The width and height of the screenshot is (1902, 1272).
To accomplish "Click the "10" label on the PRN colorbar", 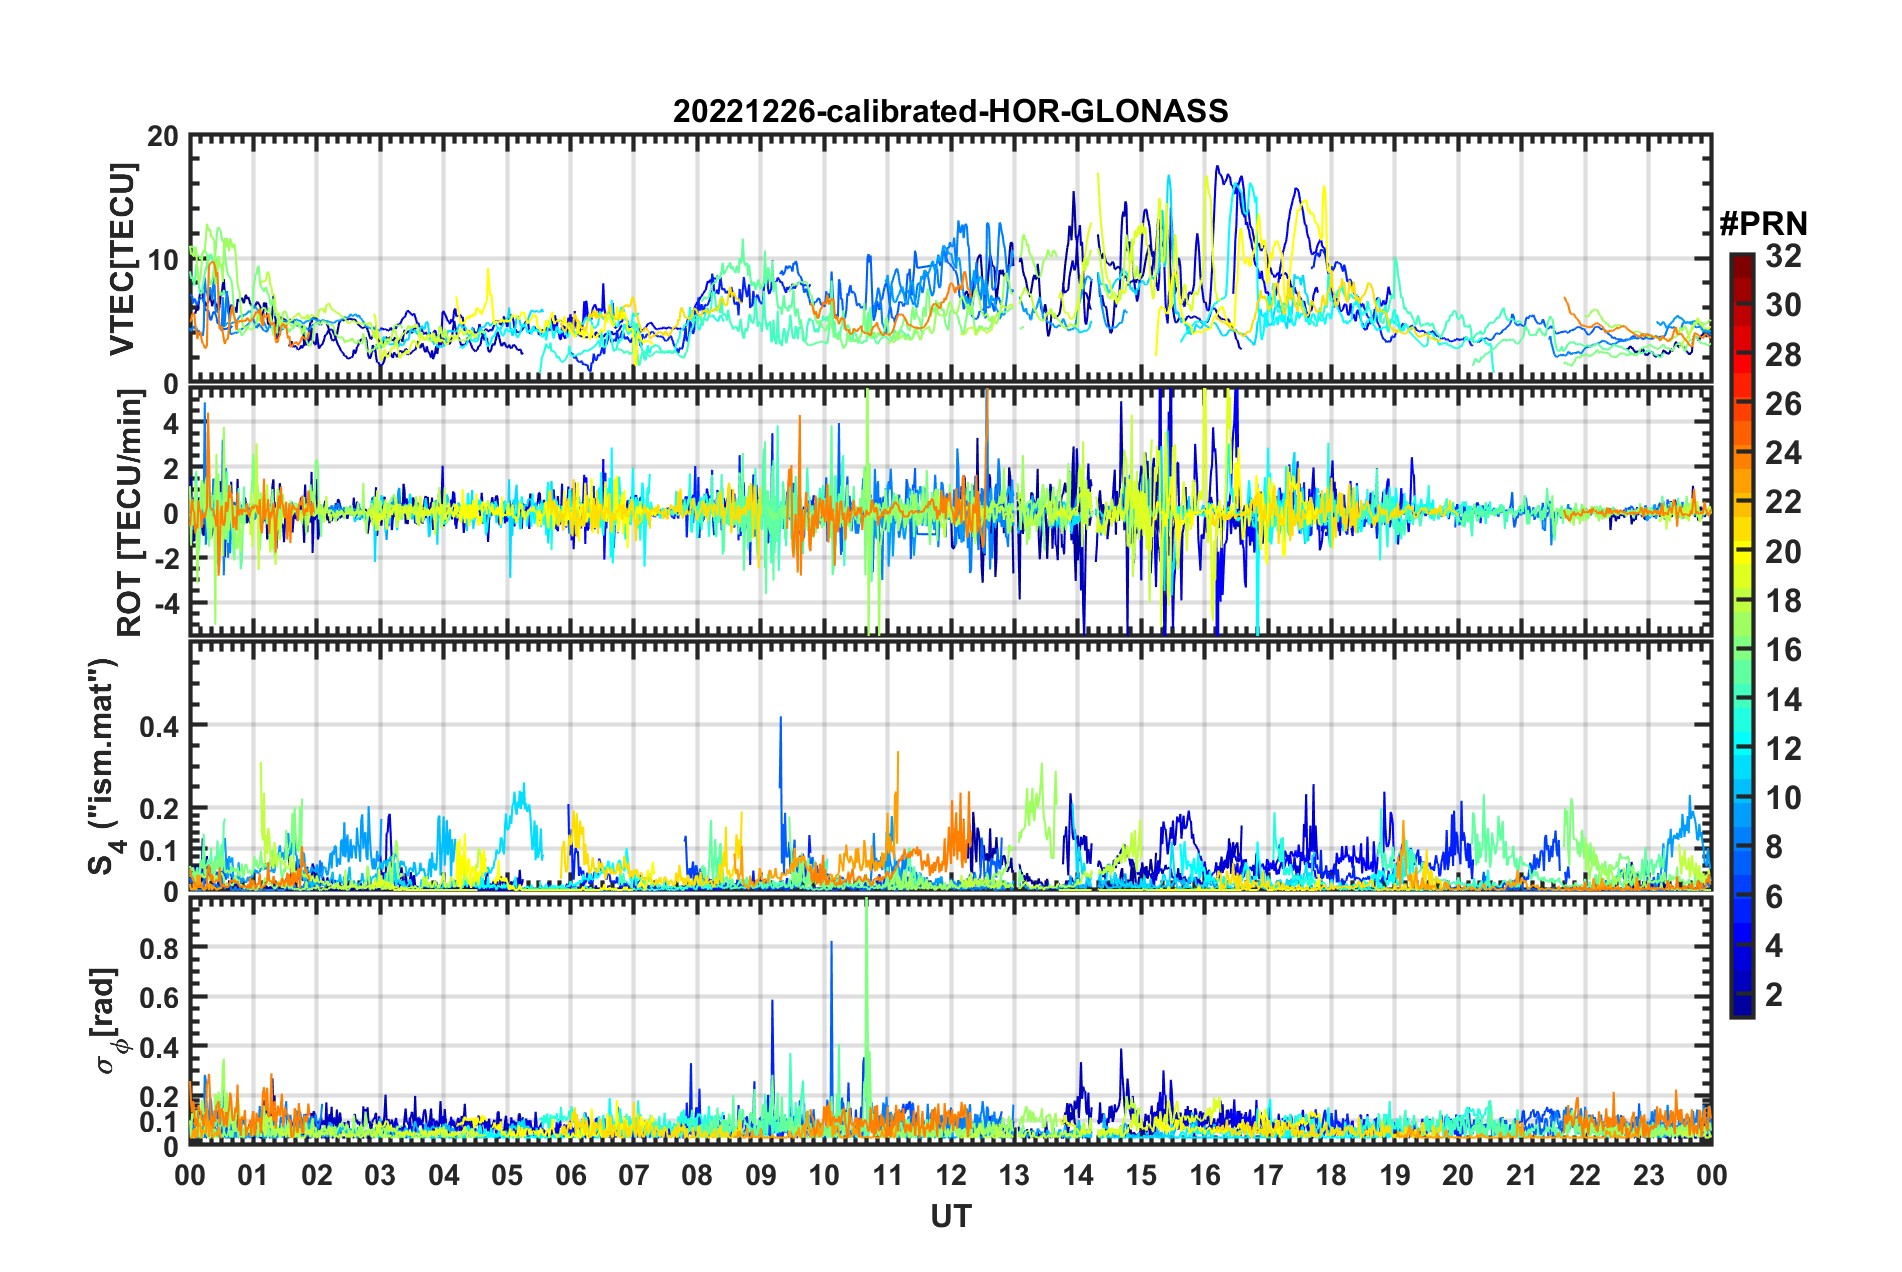I will tap(1784, 798).
